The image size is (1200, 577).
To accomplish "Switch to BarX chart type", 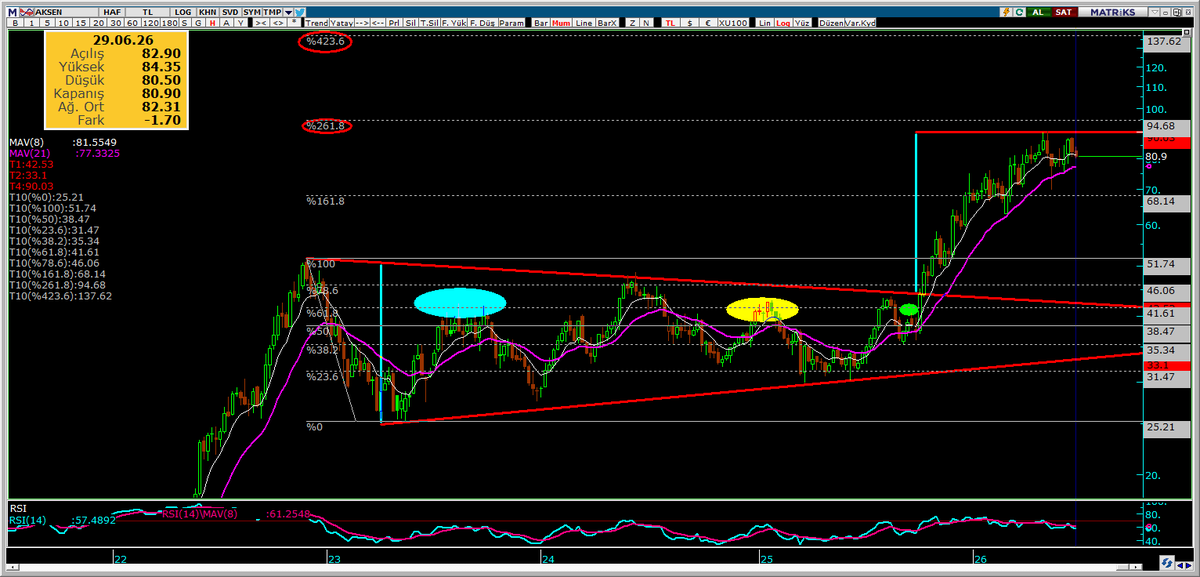I will pyautogui.click(x=607, y=23).
